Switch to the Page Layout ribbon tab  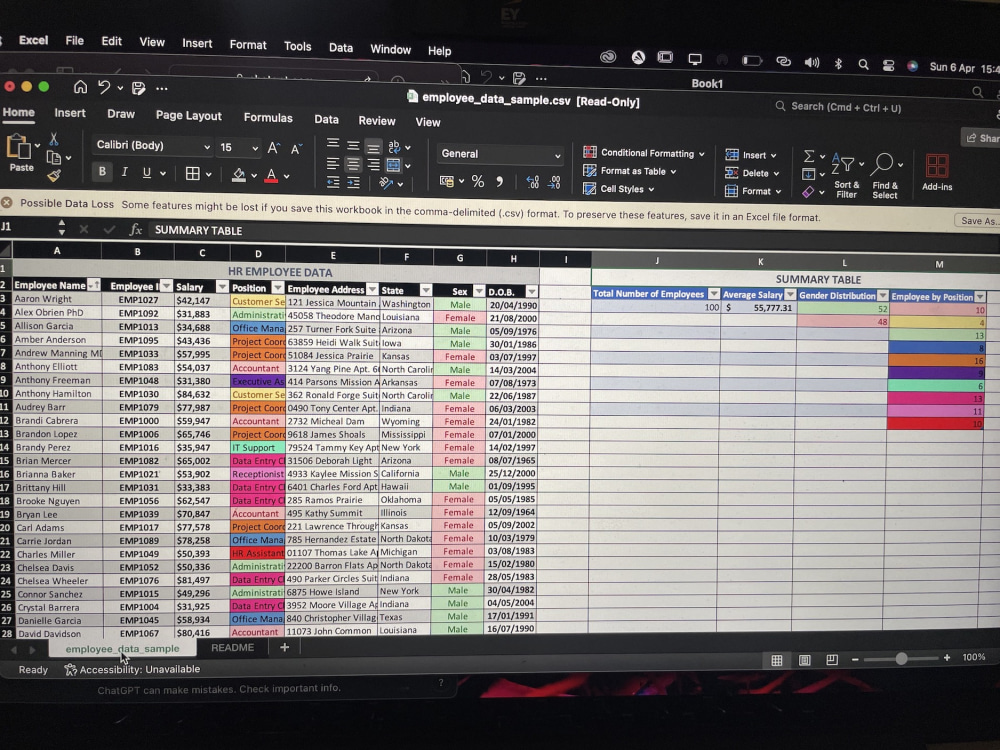(189, 115)
